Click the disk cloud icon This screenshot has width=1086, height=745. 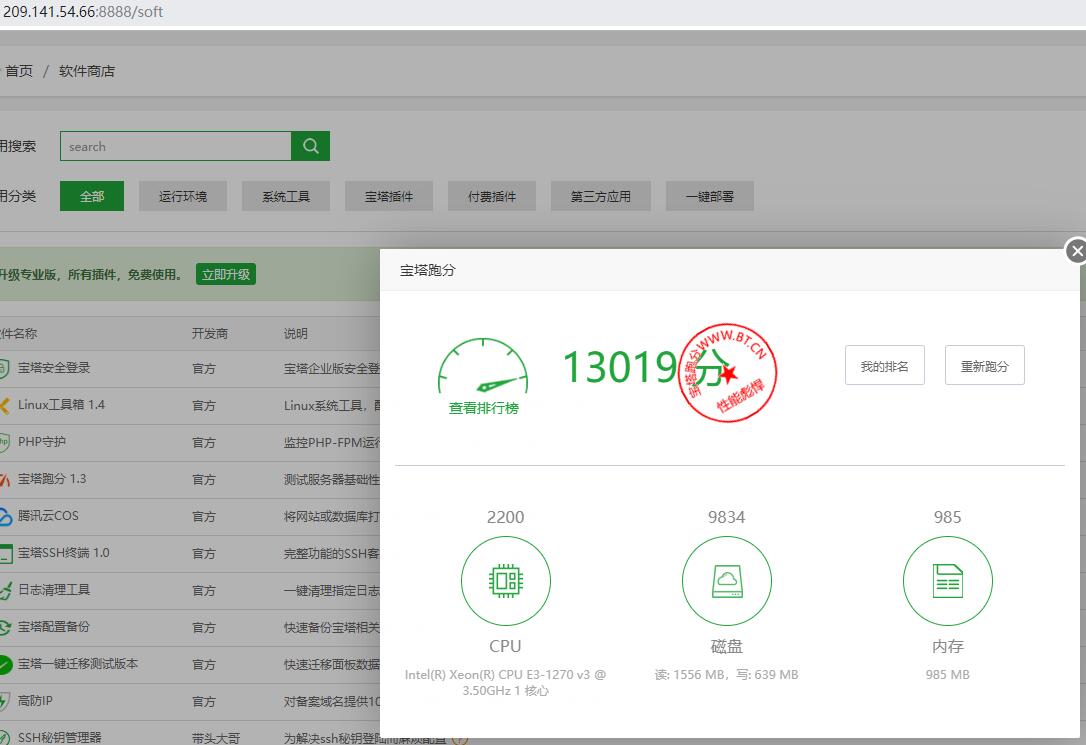[726, 581]
